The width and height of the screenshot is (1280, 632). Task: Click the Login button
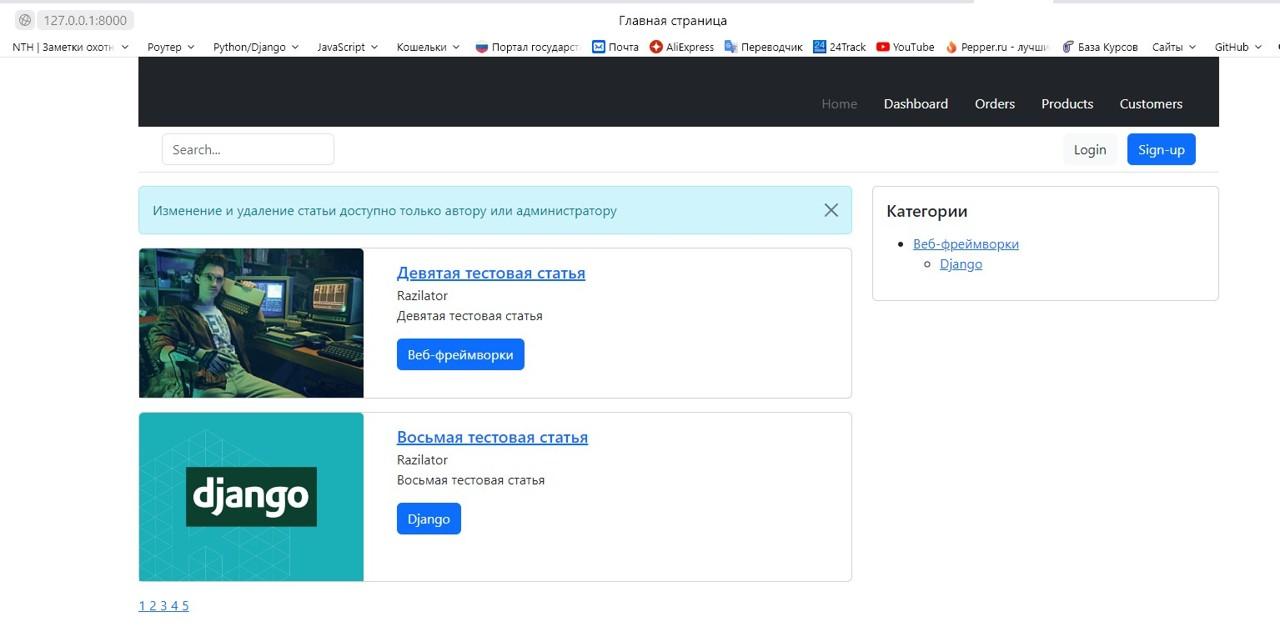(1090, 150)
